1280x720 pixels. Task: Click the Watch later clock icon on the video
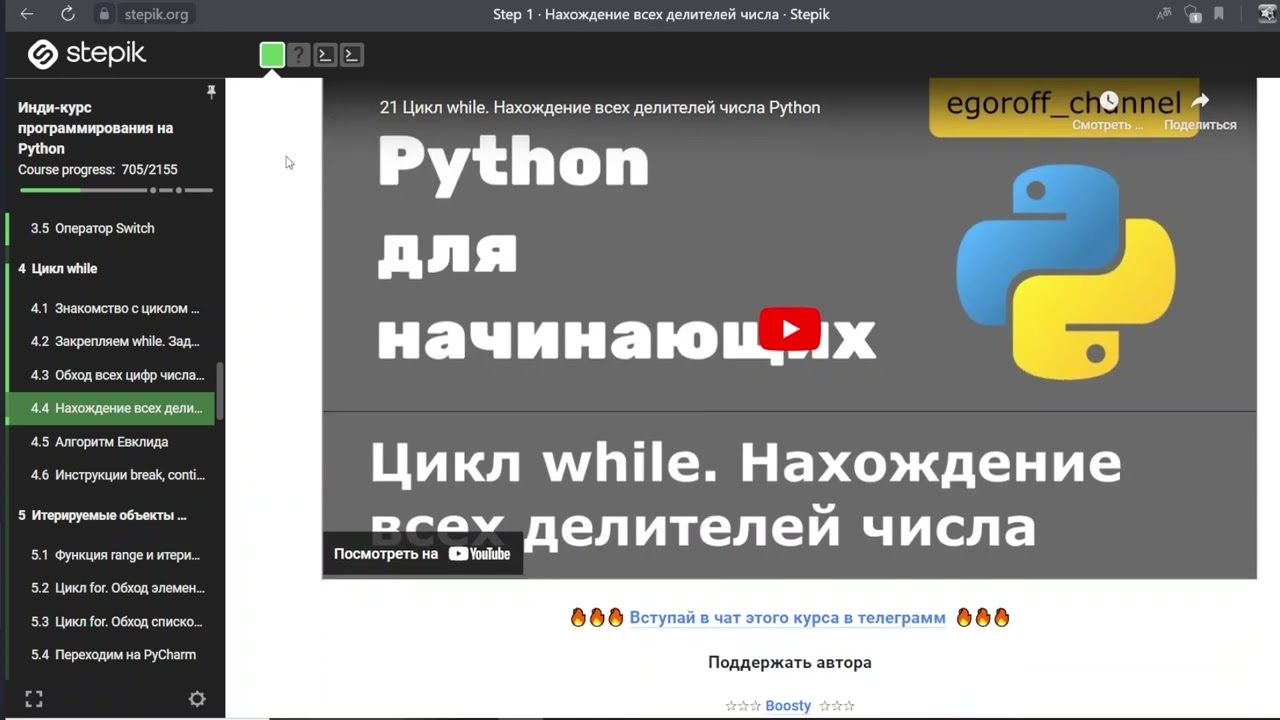pyautogui.click(x=1108, y=101)
